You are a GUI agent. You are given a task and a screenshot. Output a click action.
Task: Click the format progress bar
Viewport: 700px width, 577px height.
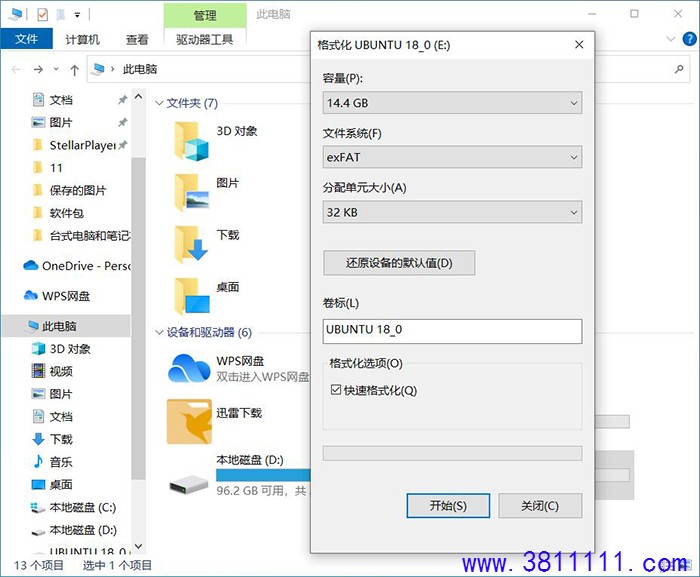pyautogui.click(x=452, y=453)
